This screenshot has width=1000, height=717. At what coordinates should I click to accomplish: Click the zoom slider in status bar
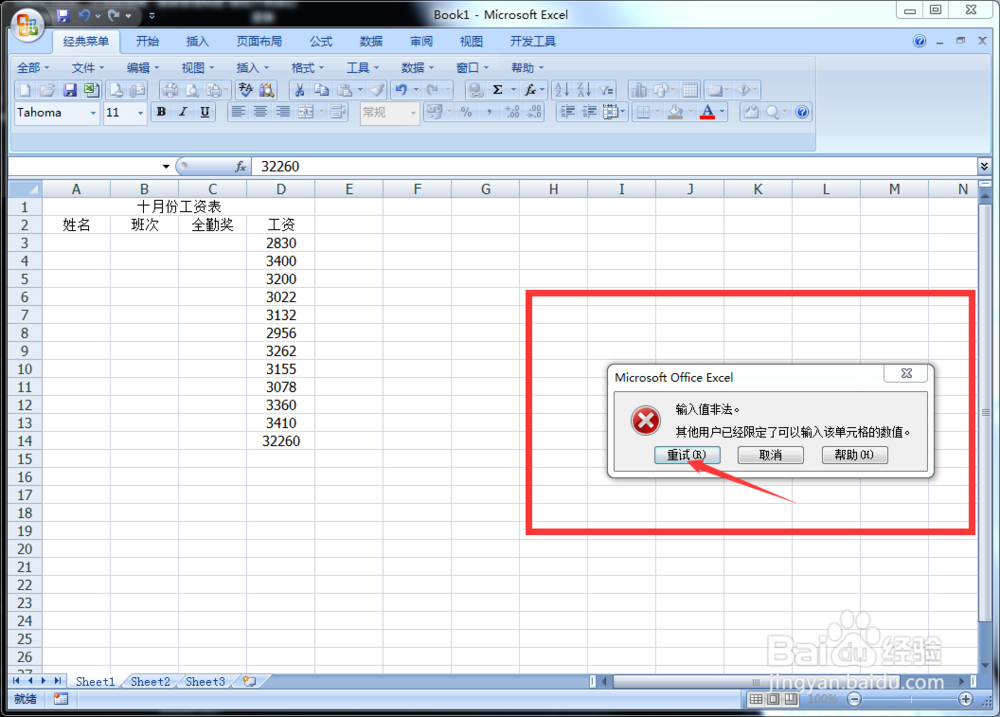pos(910,699)
